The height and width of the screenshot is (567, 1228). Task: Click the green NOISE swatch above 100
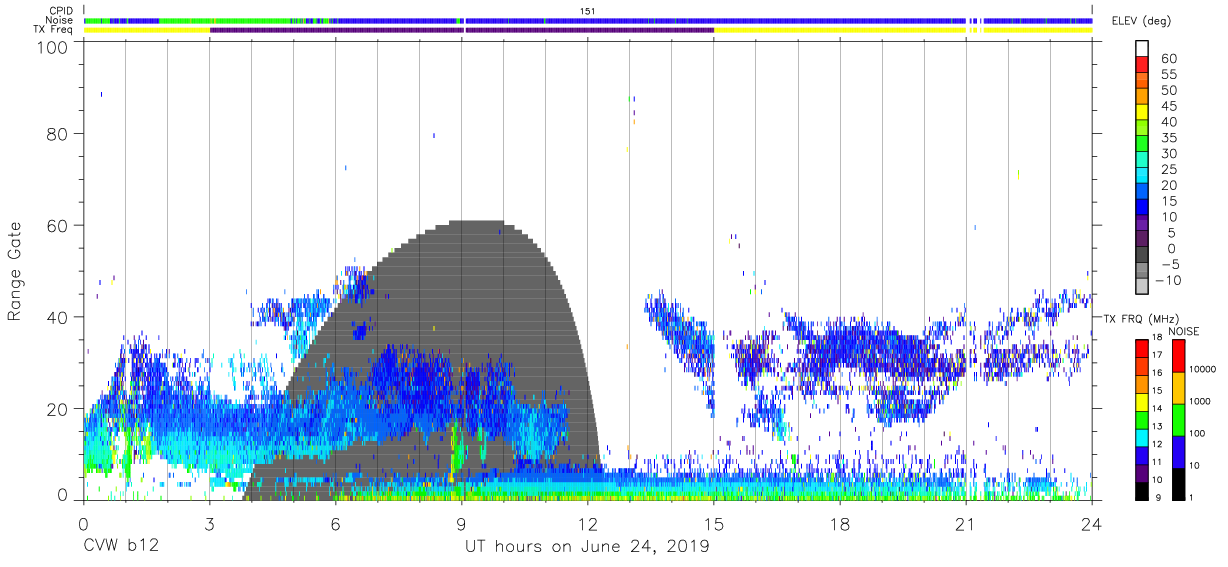(x=1178, y=419)
